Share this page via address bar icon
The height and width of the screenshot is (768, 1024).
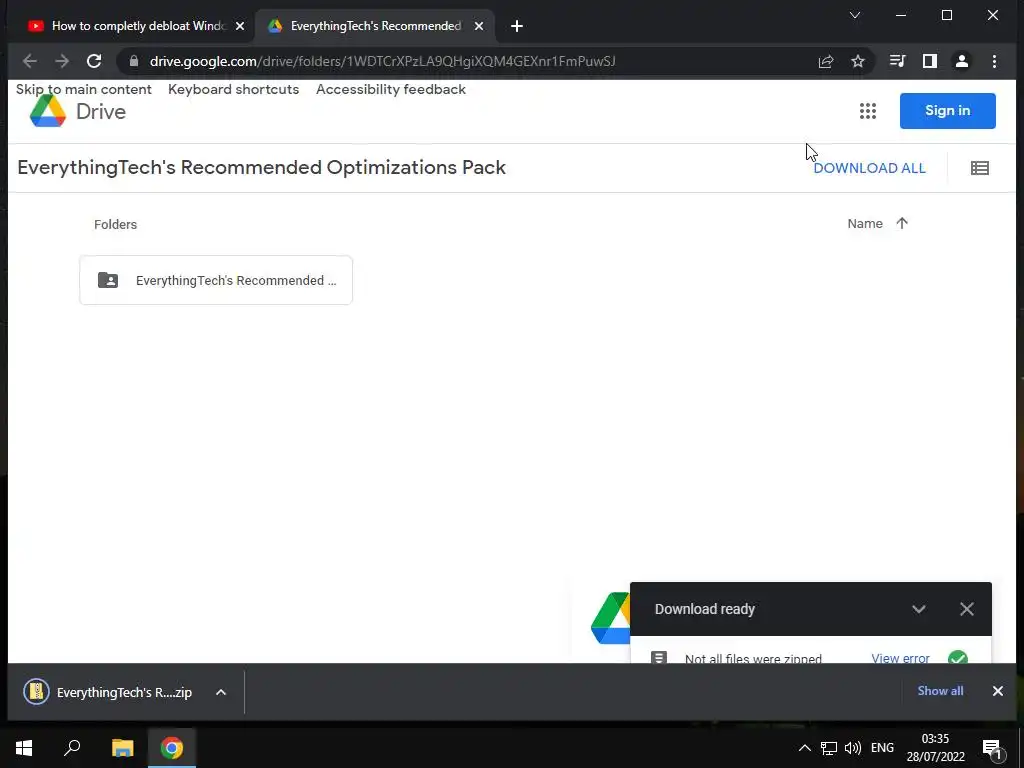(x=825, y=61)
